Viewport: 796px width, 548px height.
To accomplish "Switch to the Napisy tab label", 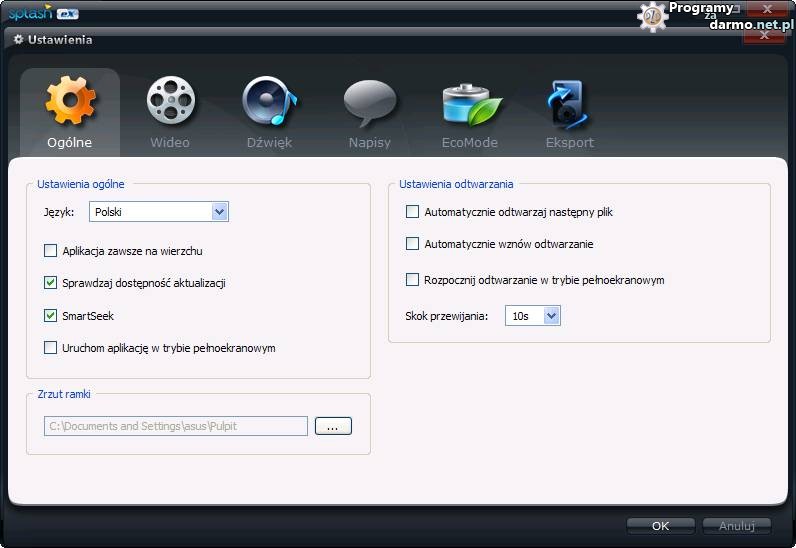I will (370, 142).
